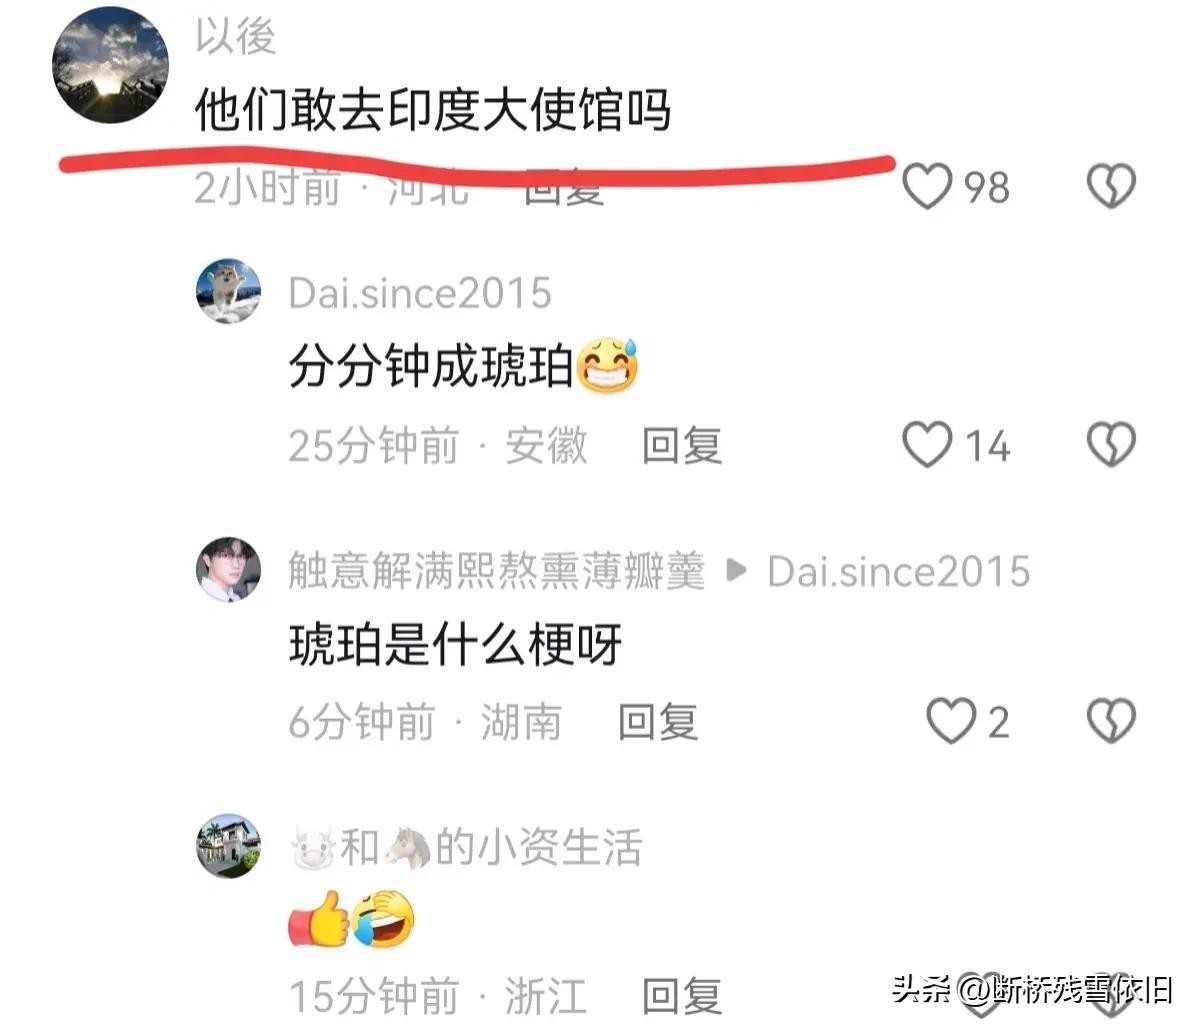
Task: Open house avatar of 小资生活 user
Action: tap(228, 846)
